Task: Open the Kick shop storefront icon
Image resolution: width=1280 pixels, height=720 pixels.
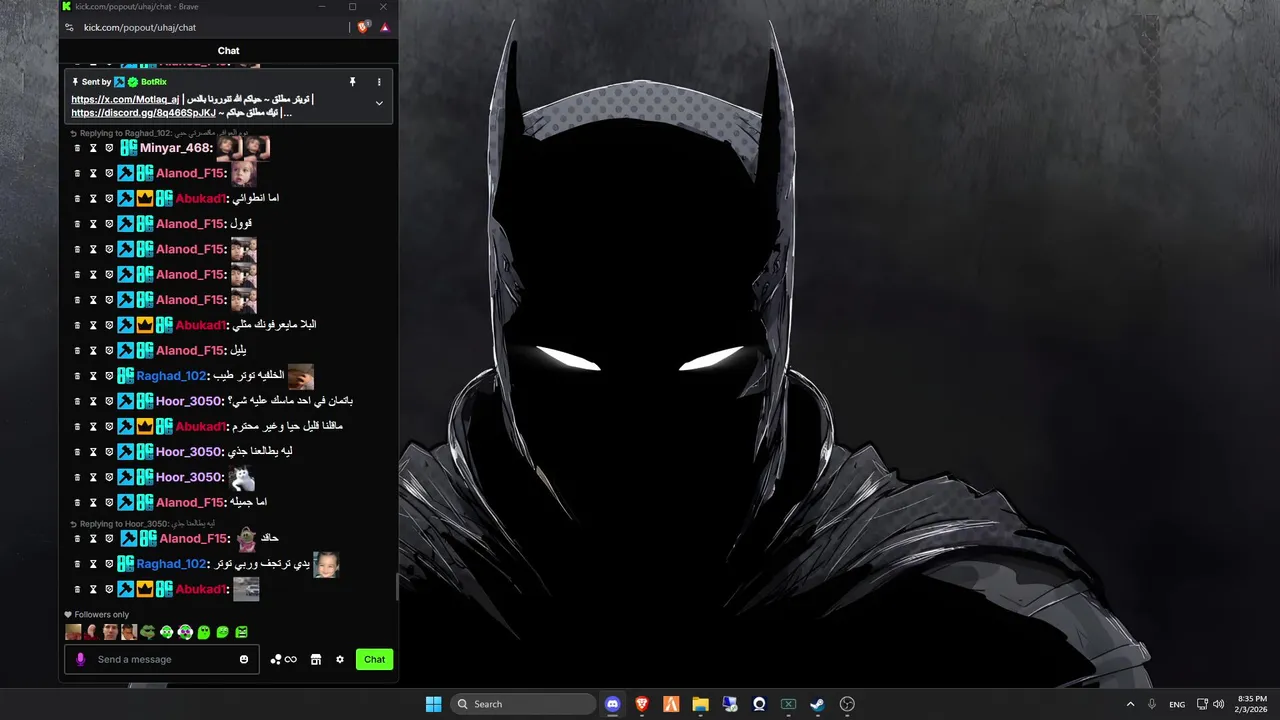Action: tap(316, 659)
